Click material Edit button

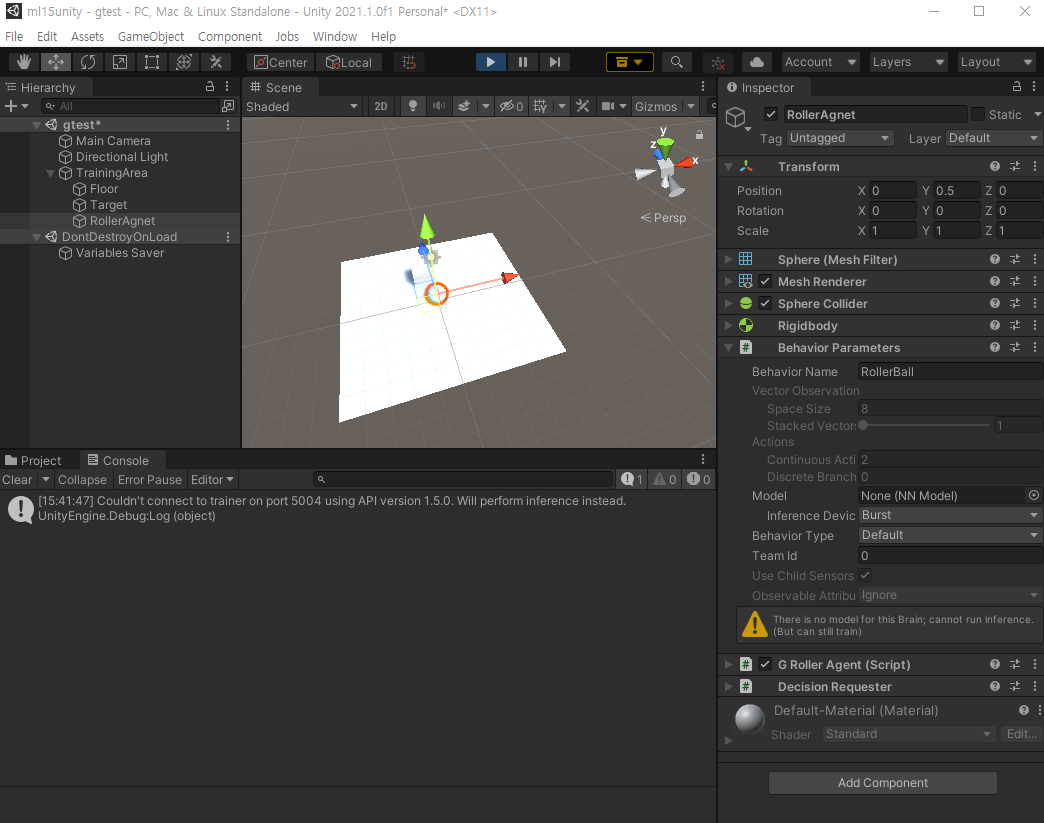point(1021,734)
